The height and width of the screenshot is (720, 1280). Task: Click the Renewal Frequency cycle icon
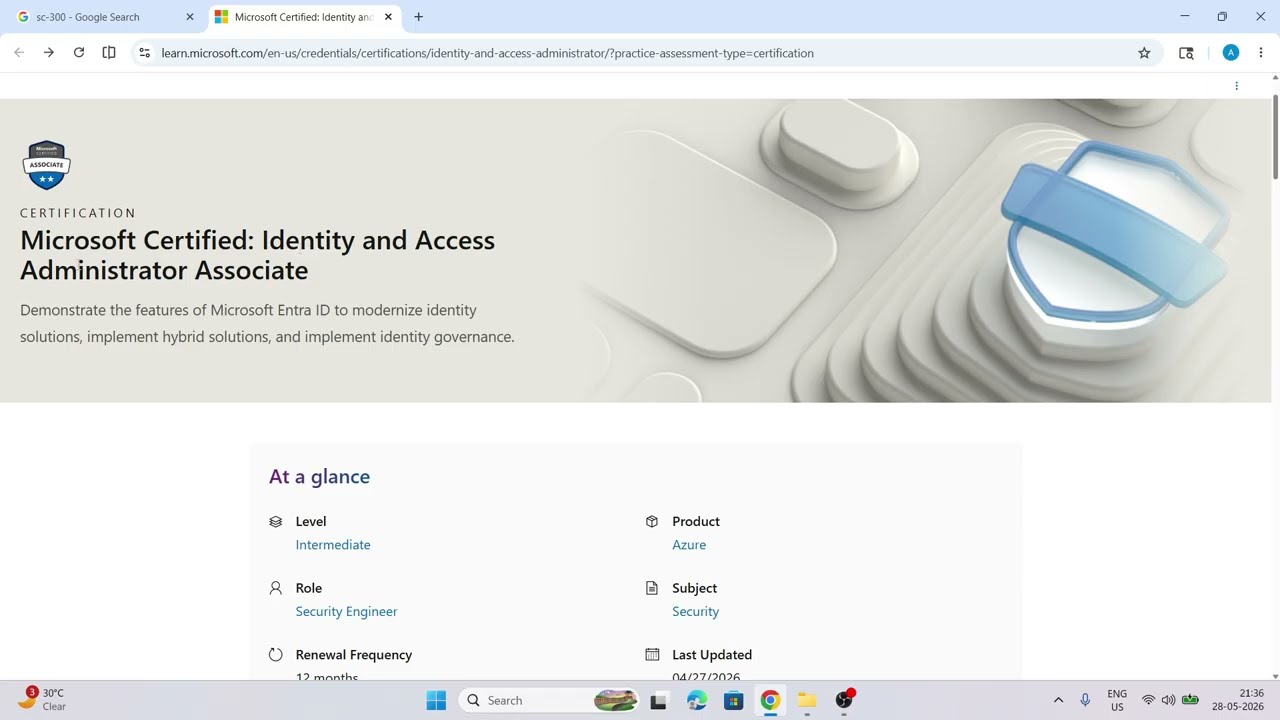coord(276,654)
